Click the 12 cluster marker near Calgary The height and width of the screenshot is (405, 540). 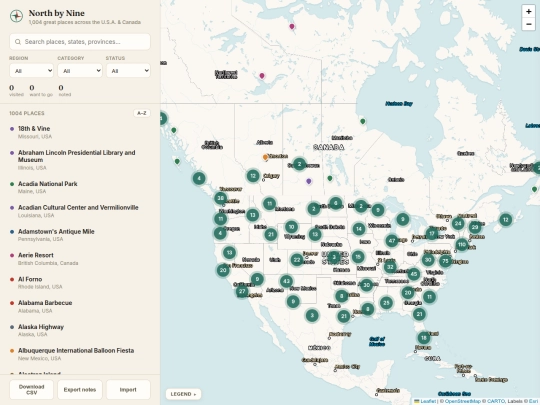pyautogui.click(x=253, y=176)
